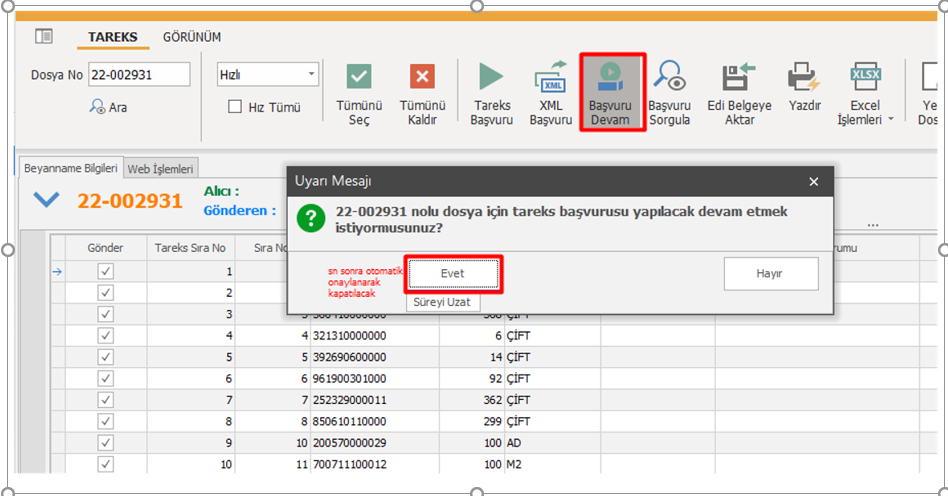948x496 pixels.
Task: Enable the Hız Tümü checkbox
Action: coord(235,107)
